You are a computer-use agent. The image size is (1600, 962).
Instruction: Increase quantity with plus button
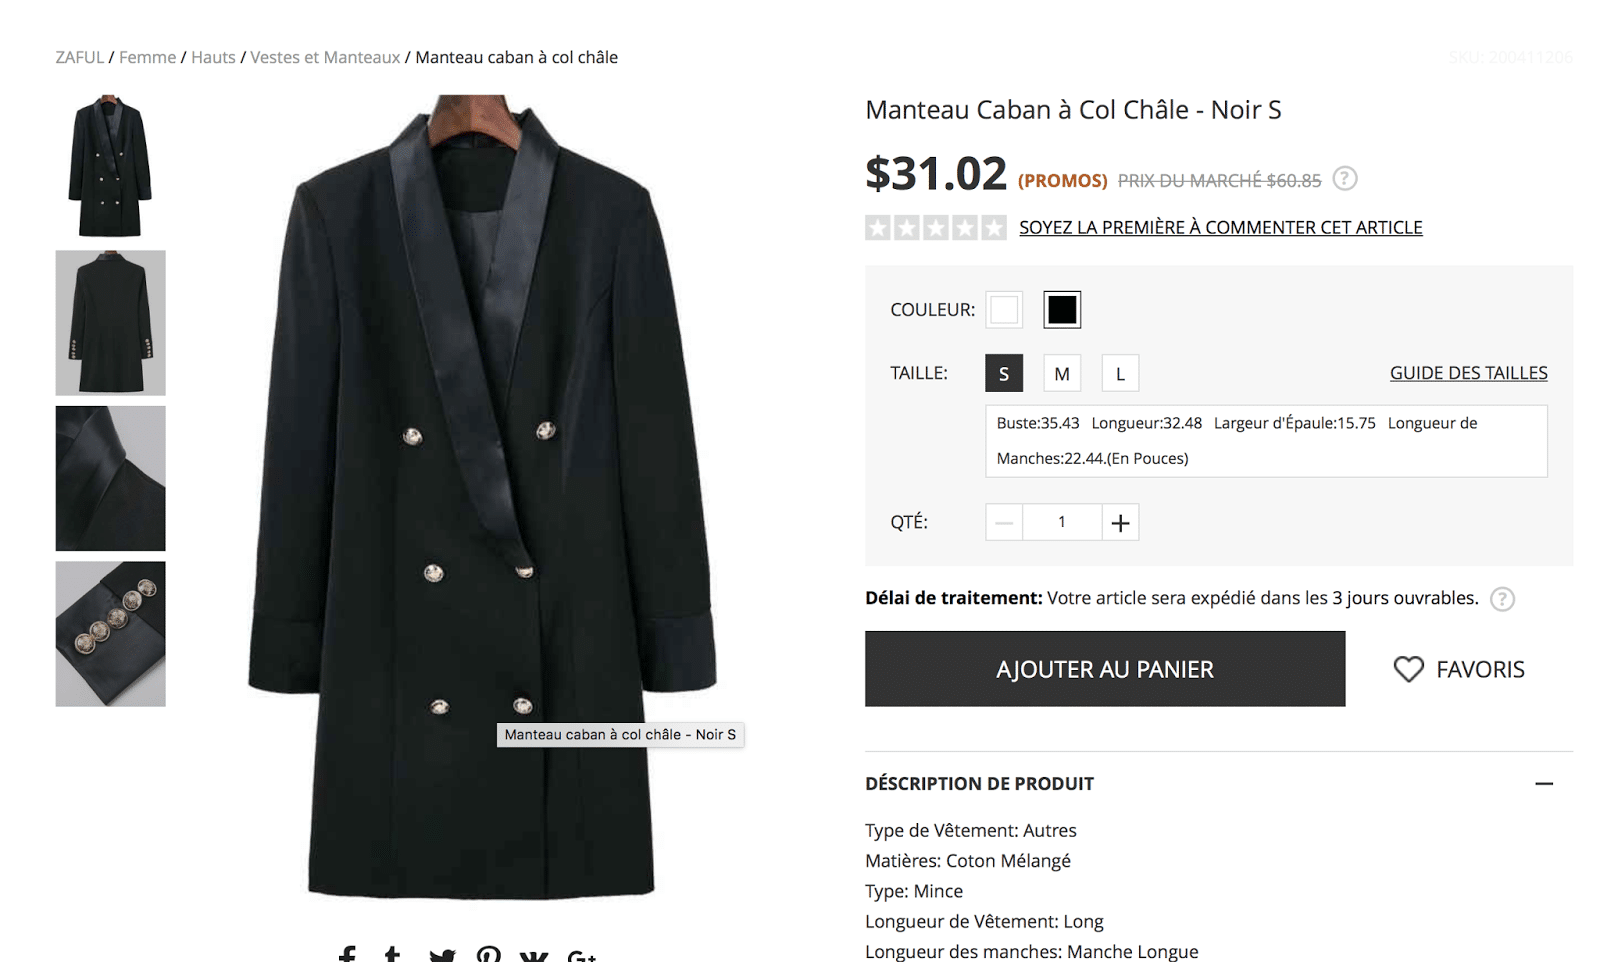1120,522
